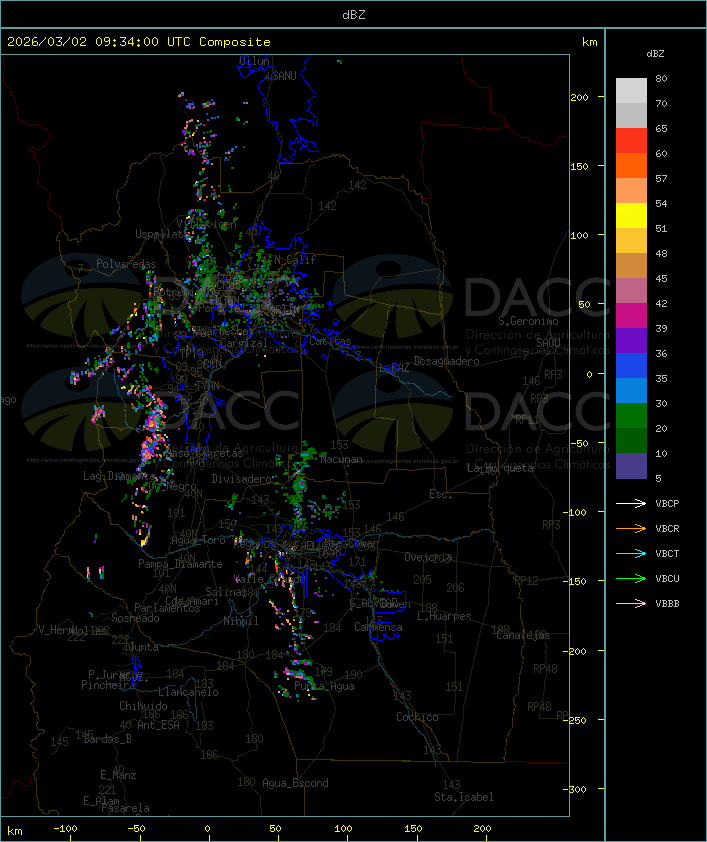The width and height of the screenshot is (707, 842).
Task: Click the white VBCP arrow icon
Action: point(631,504)
